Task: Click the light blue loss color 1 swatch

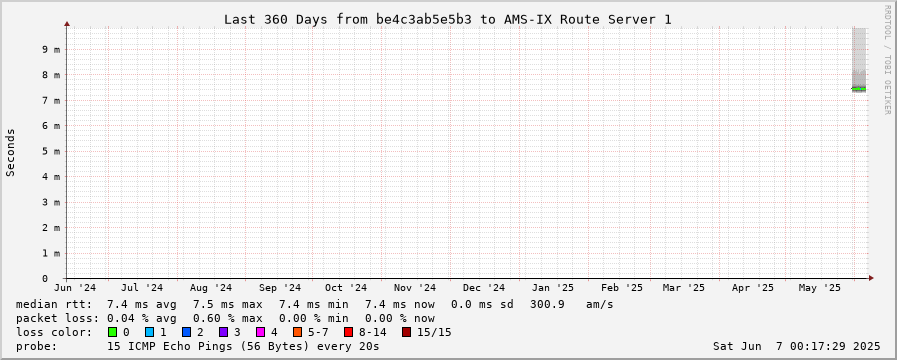Action: click(x=149, y=332)
